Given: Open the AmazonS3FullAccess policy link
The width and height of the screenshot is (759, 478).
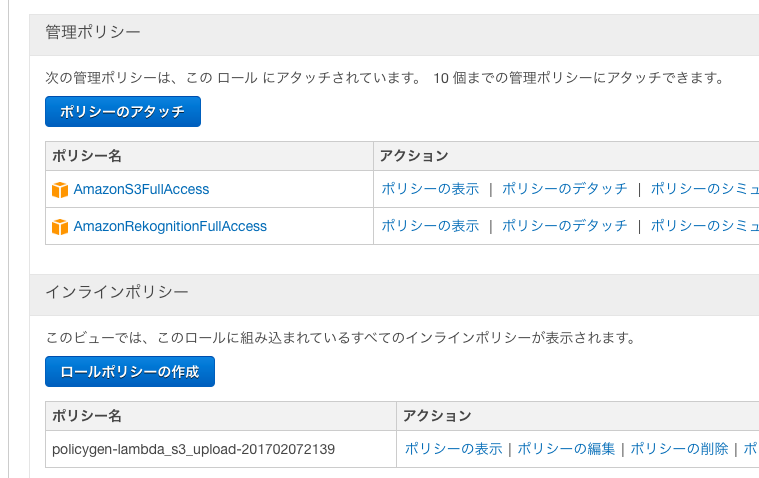Looking at the screenshot, I should pos(141,189).
